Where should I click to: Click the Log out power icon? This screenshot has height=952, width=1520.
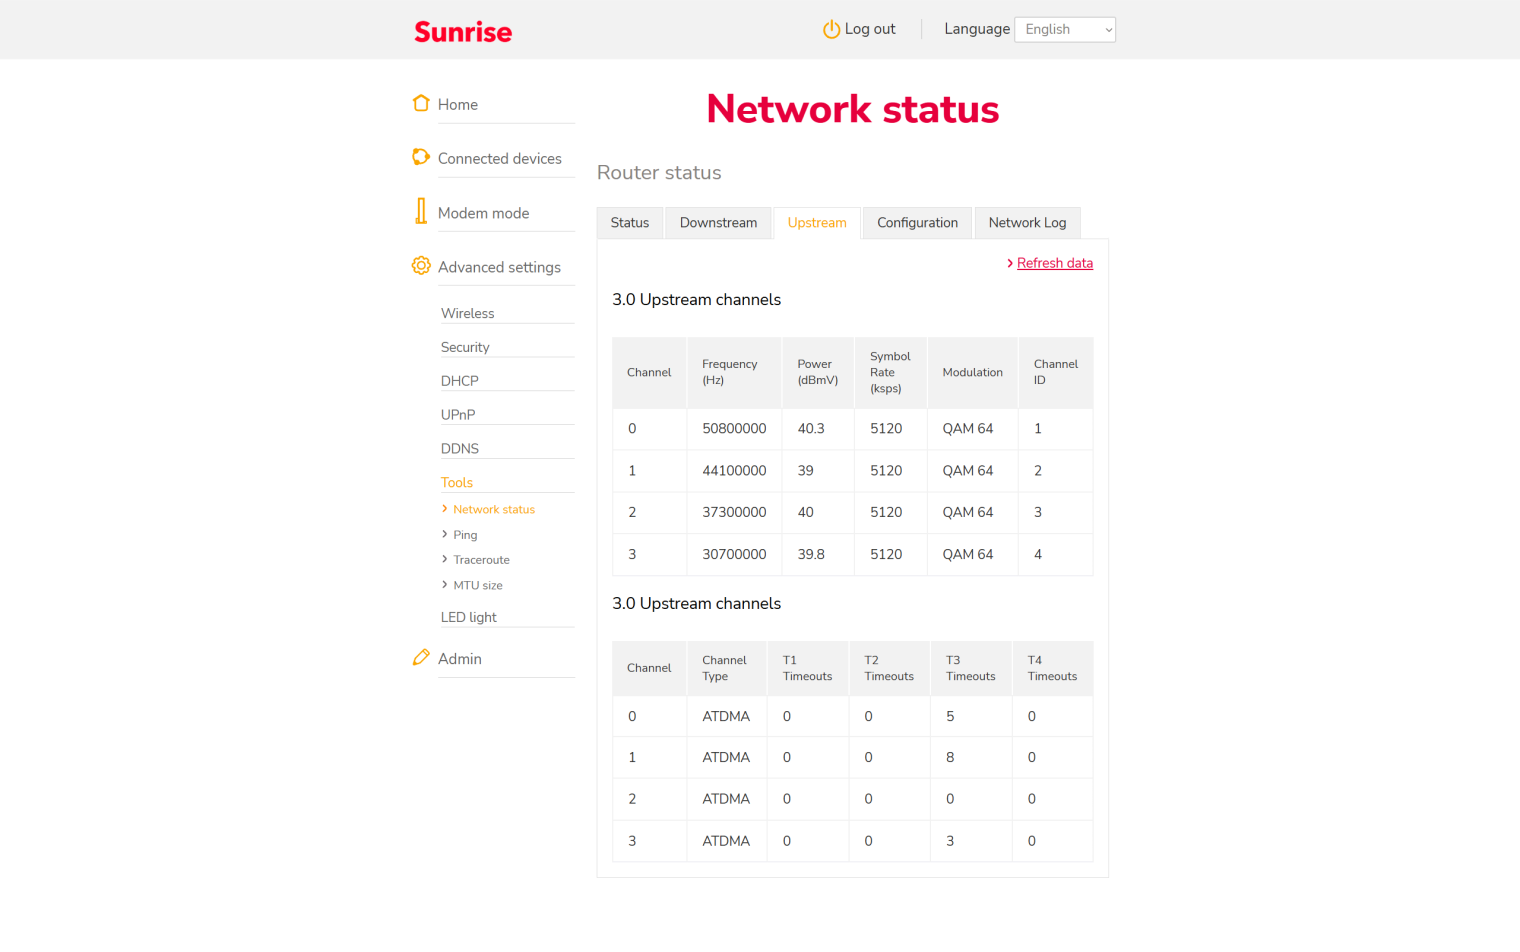(831, 29)
